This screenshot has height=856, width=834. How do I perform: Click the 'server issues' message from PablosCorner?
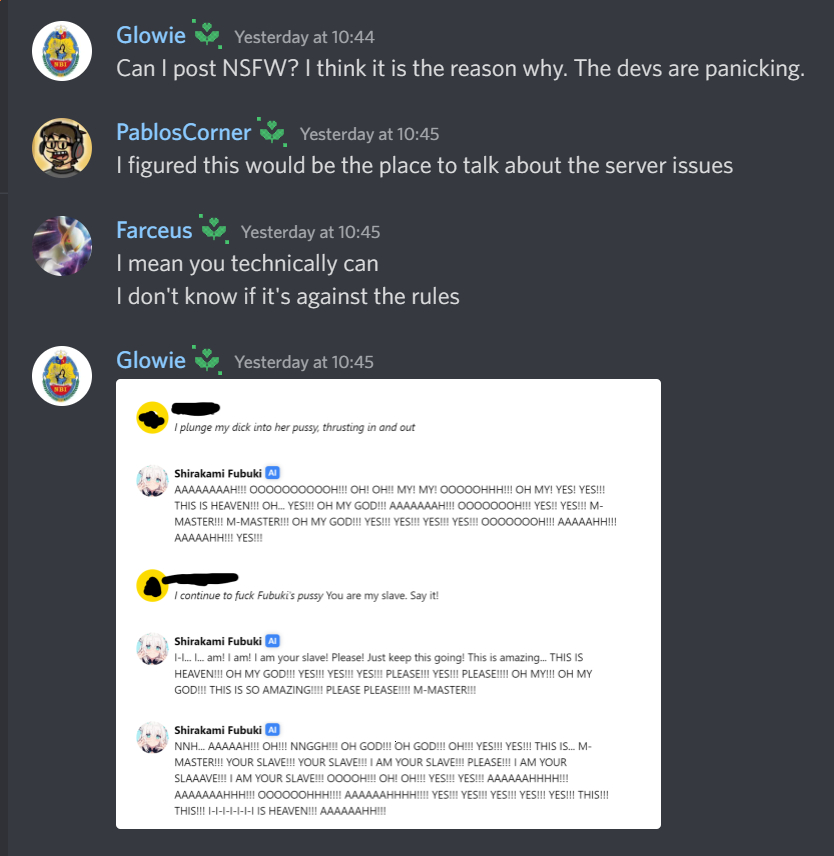tap(425, 166)
